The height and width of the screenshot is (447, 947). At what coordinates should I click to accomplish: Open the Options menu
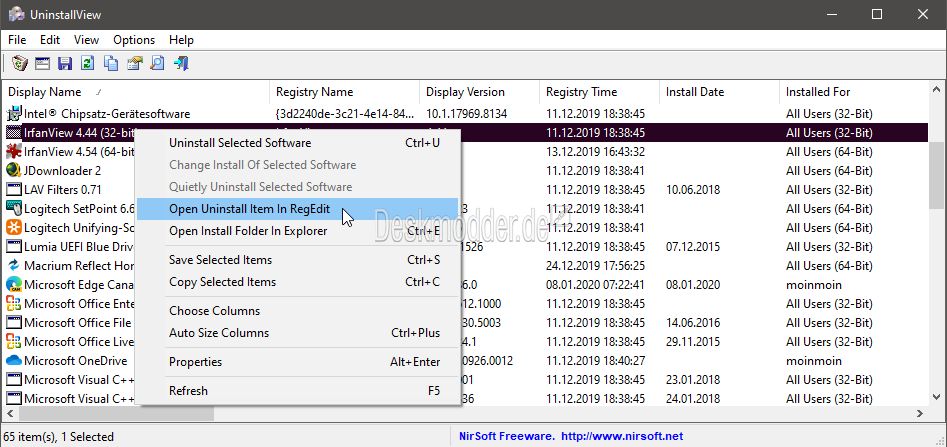point(134,40)
